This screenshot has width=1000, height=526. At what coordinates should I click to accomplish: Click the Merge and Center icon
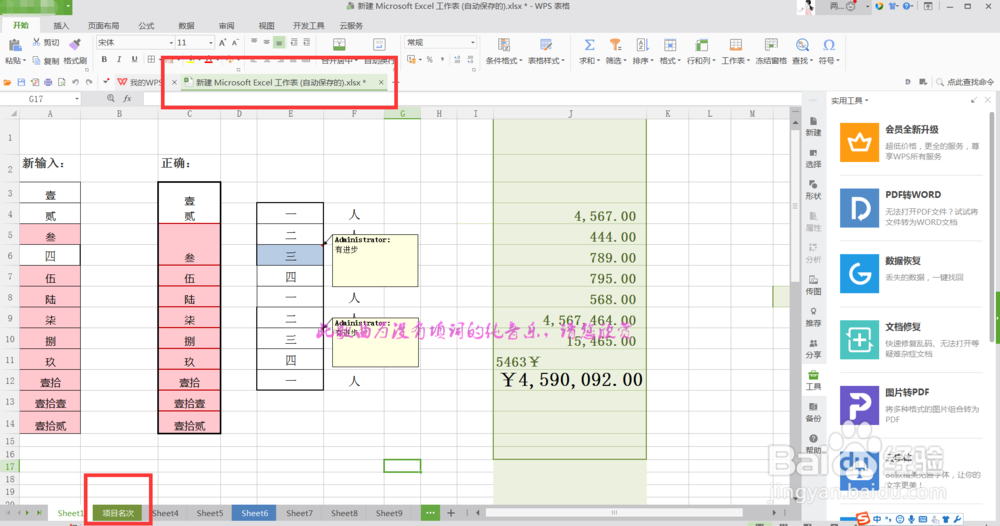tap(339, 45)
